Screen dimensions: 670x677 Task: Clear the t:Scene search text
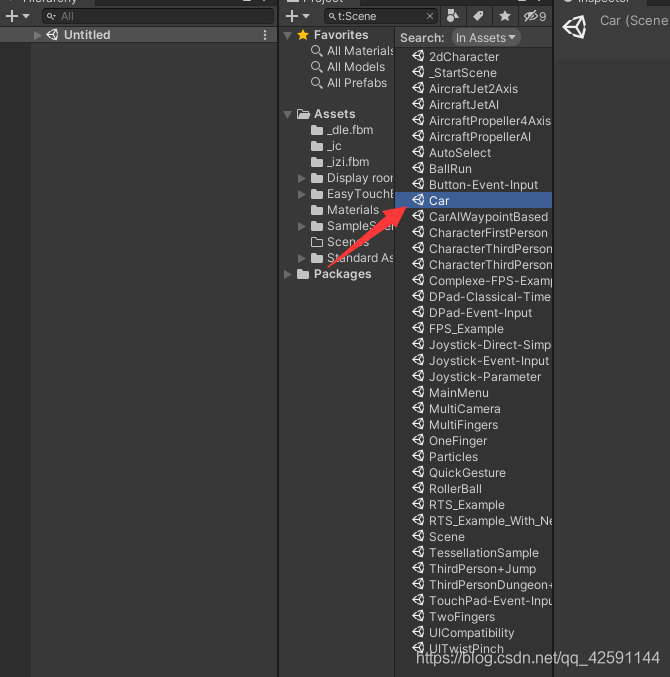pyautogui.click(x=430, y=16)
